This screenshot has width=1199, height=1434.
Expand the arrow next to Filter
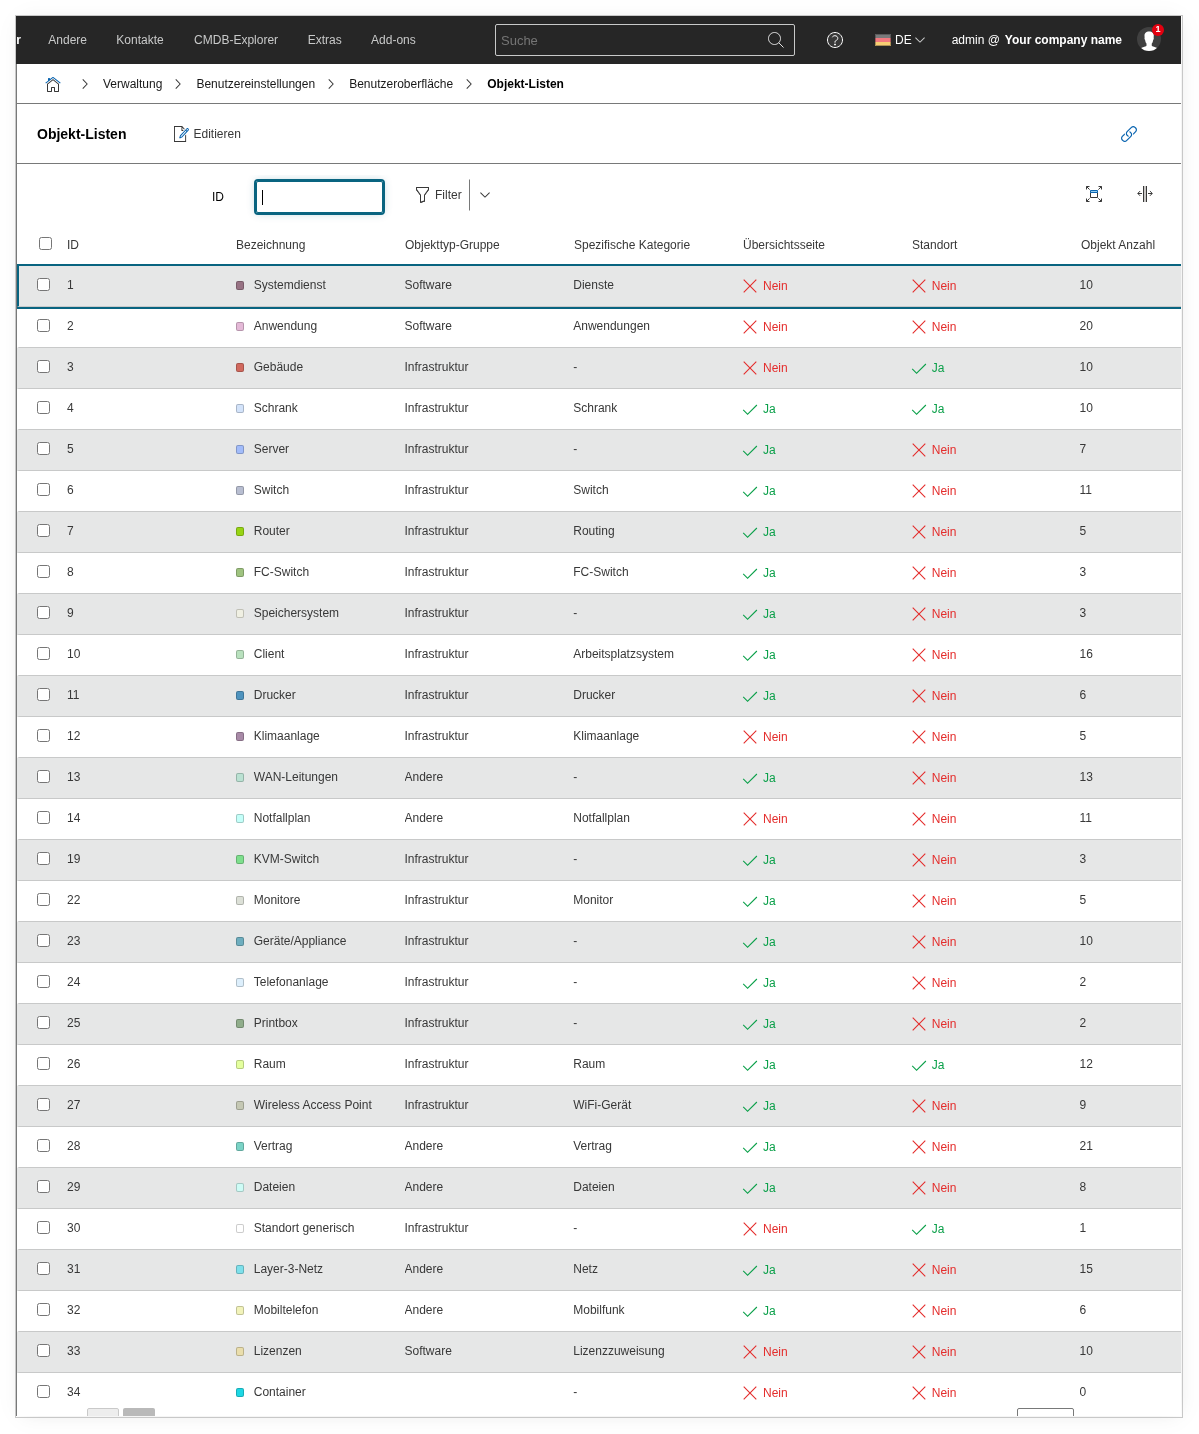point(485,195)
